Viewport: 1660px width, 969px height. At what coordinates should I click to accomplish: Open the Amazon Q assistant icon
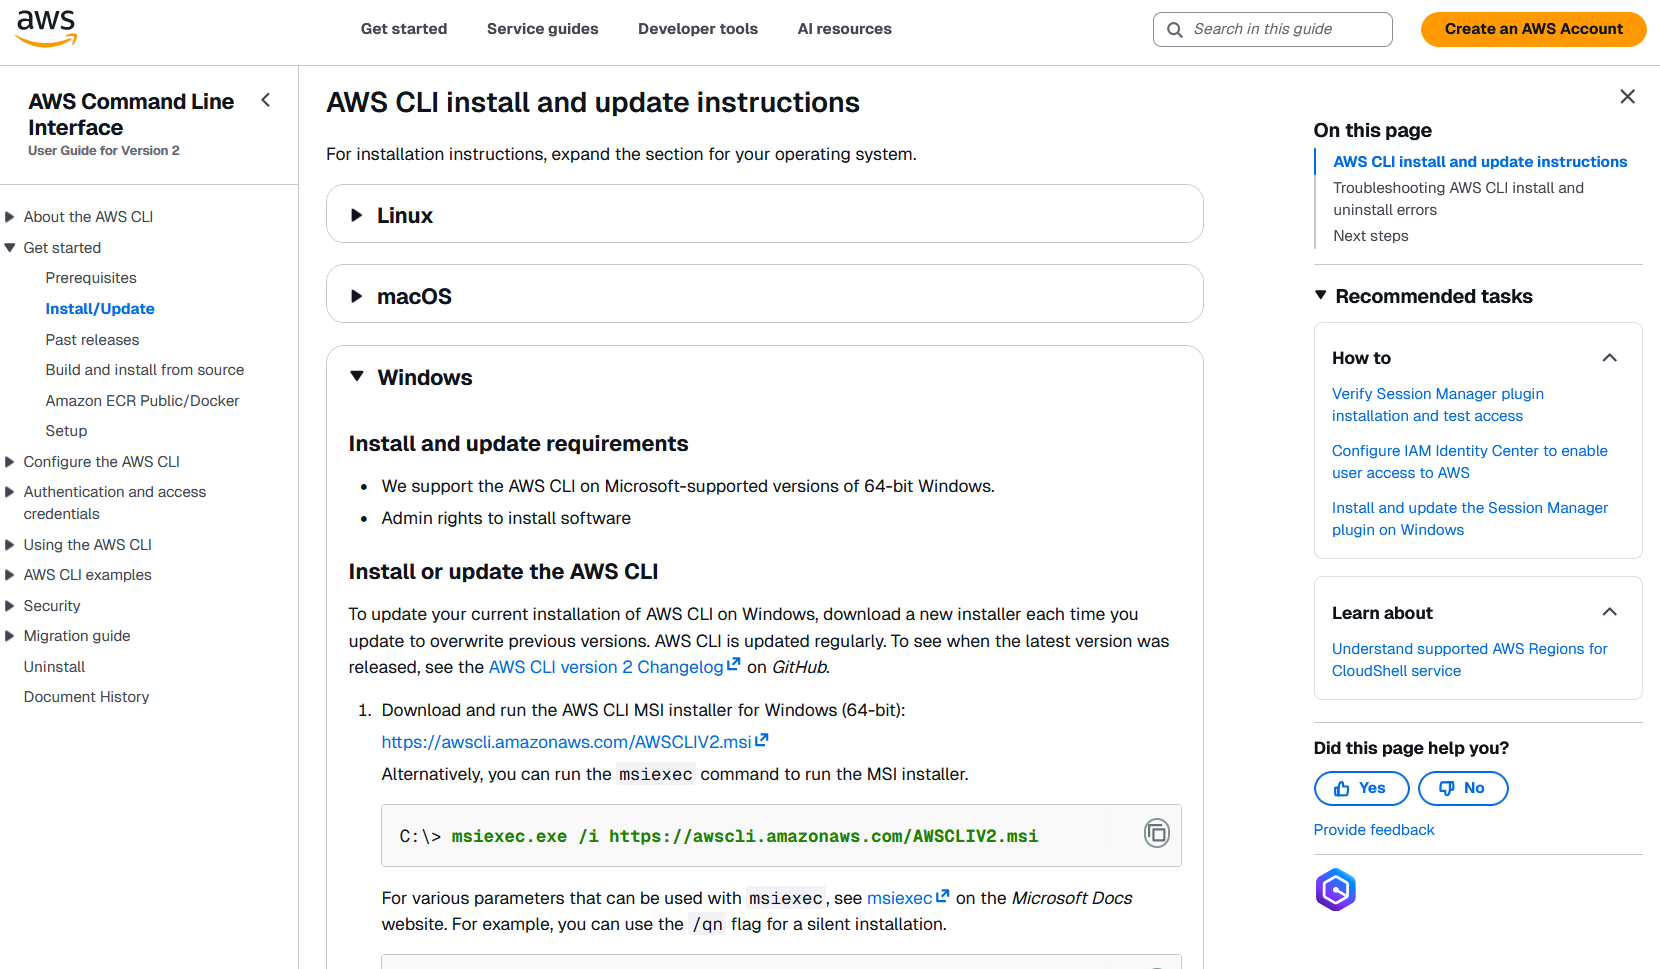coord(1335,890)
